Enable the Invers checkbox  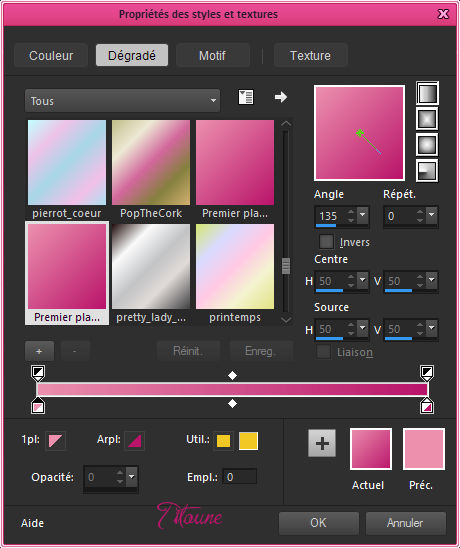pyautogui.click(x=326, y=241)
